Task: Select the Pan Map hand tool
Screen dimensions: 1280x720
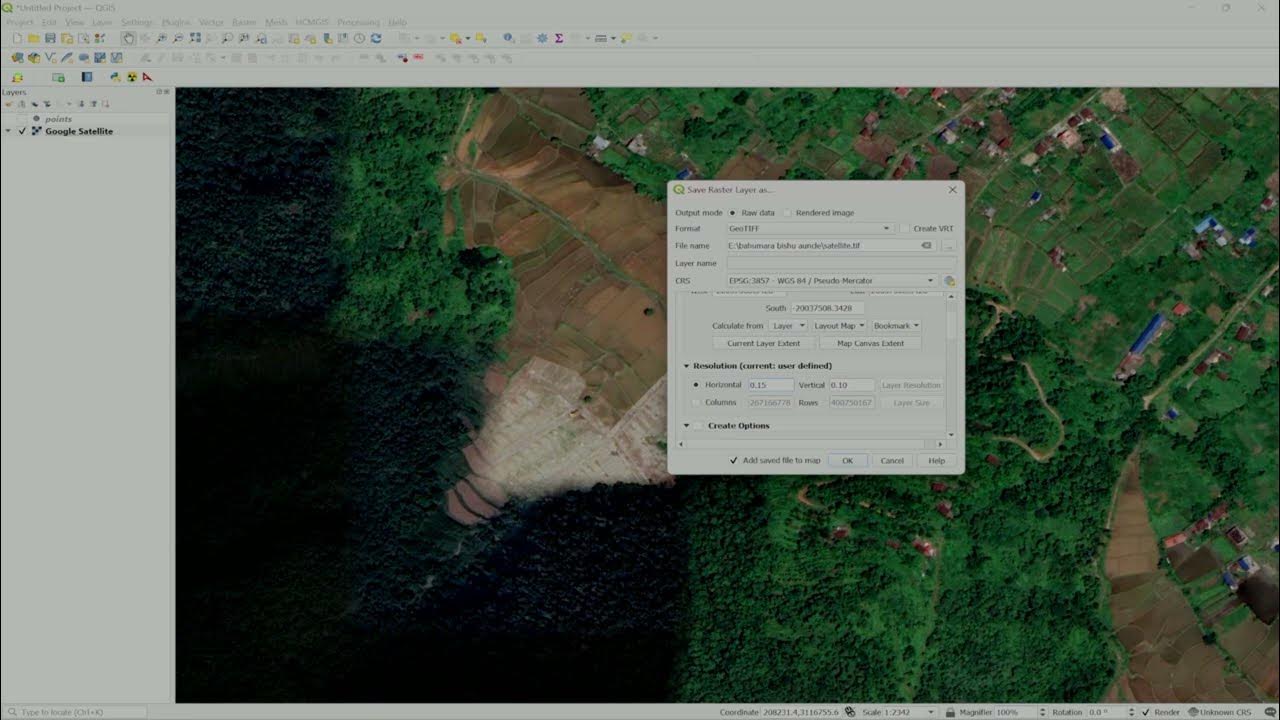Action: pyautogui.click(x=129, y=38)
